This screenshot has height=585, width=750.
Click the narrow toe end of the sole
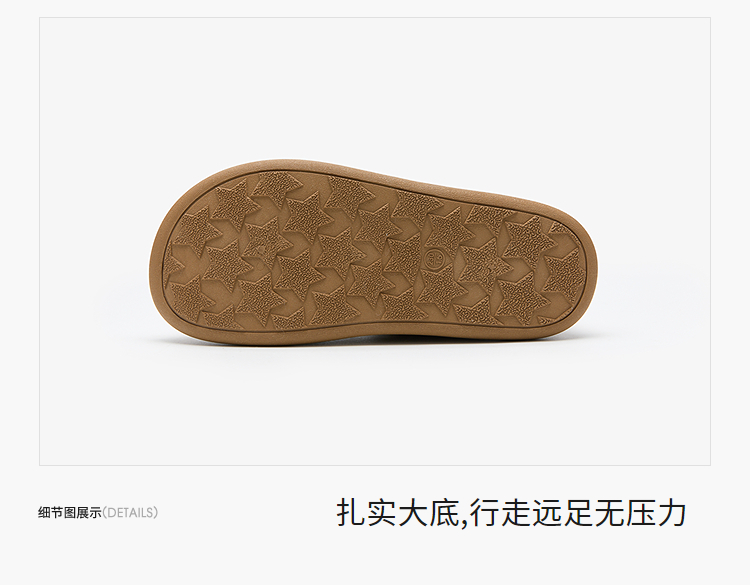coord(581,268)
